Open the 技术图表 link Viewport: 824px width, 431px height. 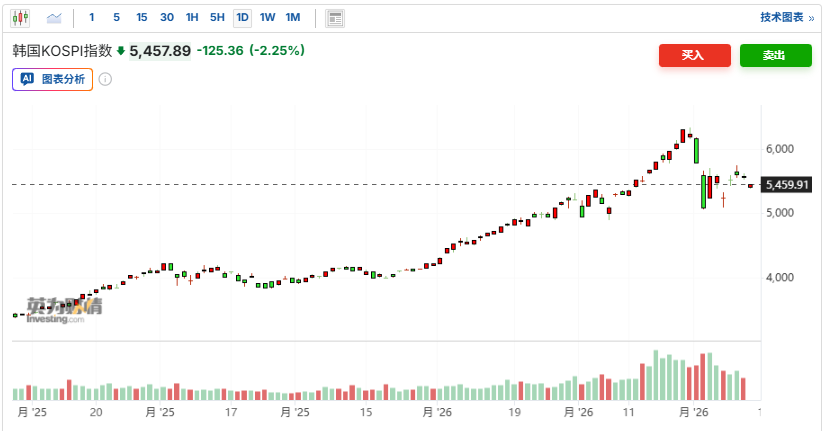point(786,18)
